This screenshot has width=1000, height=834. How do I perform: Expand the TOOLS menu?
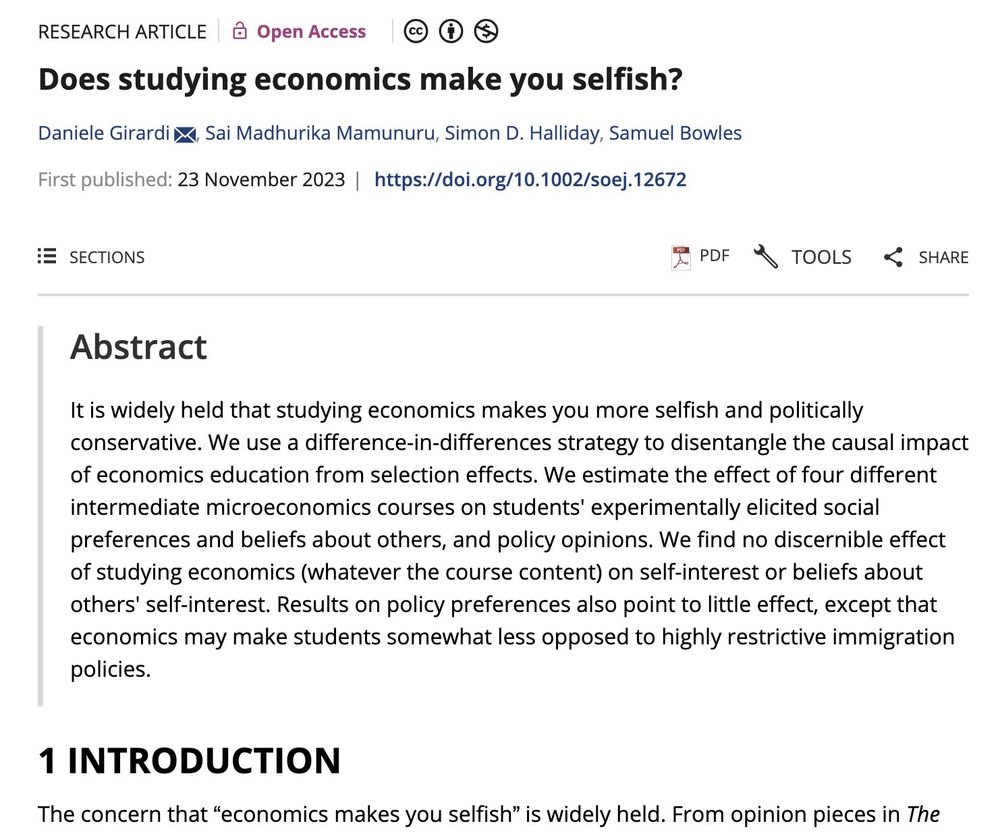pyautogui.click(x=821, y=258)
